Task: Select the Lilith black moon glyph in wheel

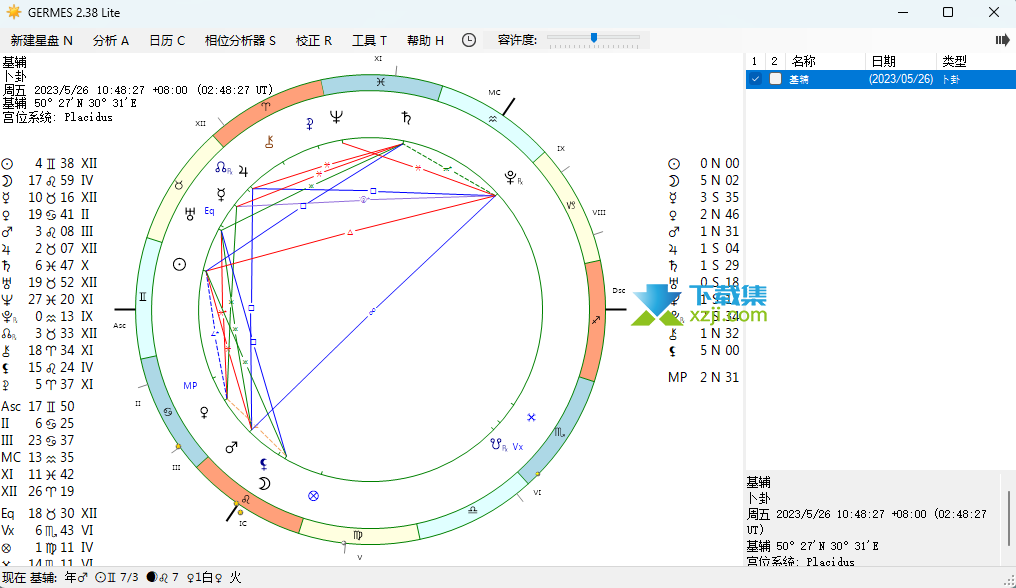Action: pos(263,464)
